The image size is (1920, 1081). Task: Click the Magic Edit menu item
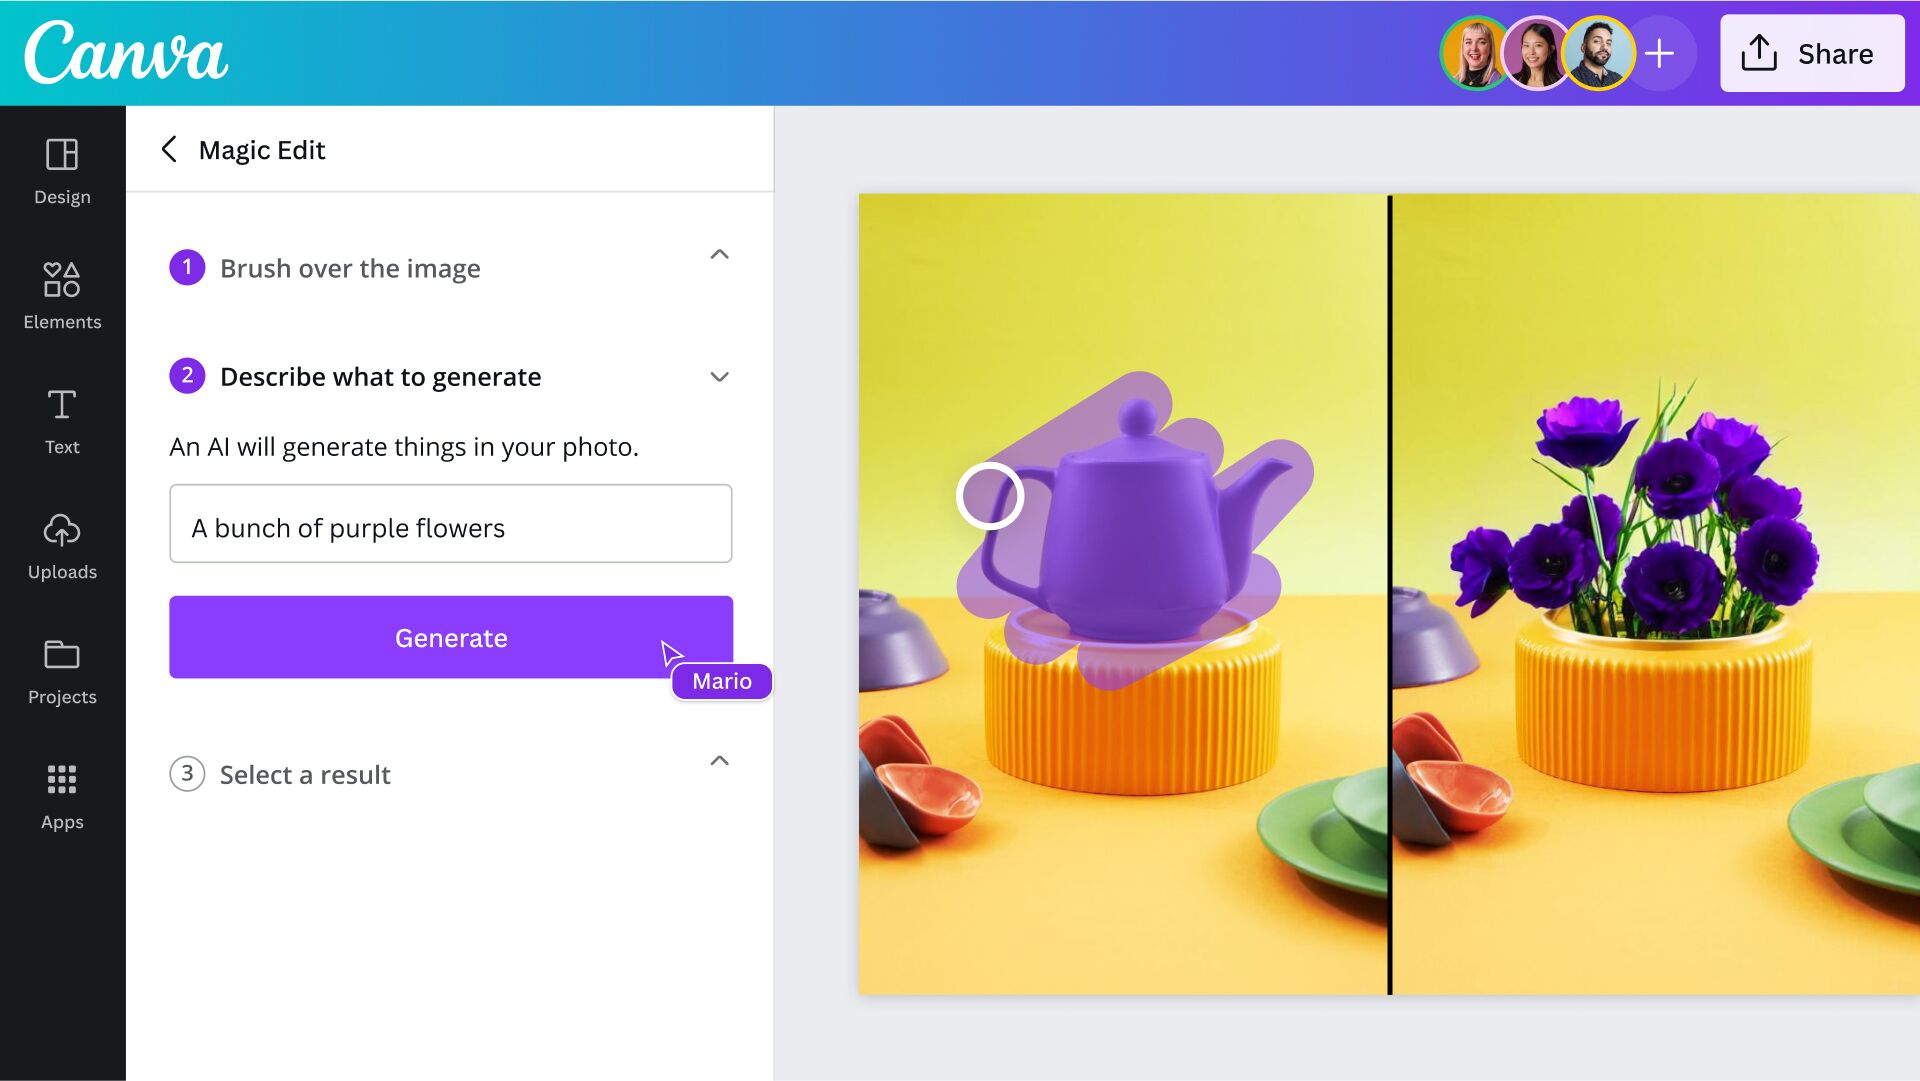(x=261, y=149)
